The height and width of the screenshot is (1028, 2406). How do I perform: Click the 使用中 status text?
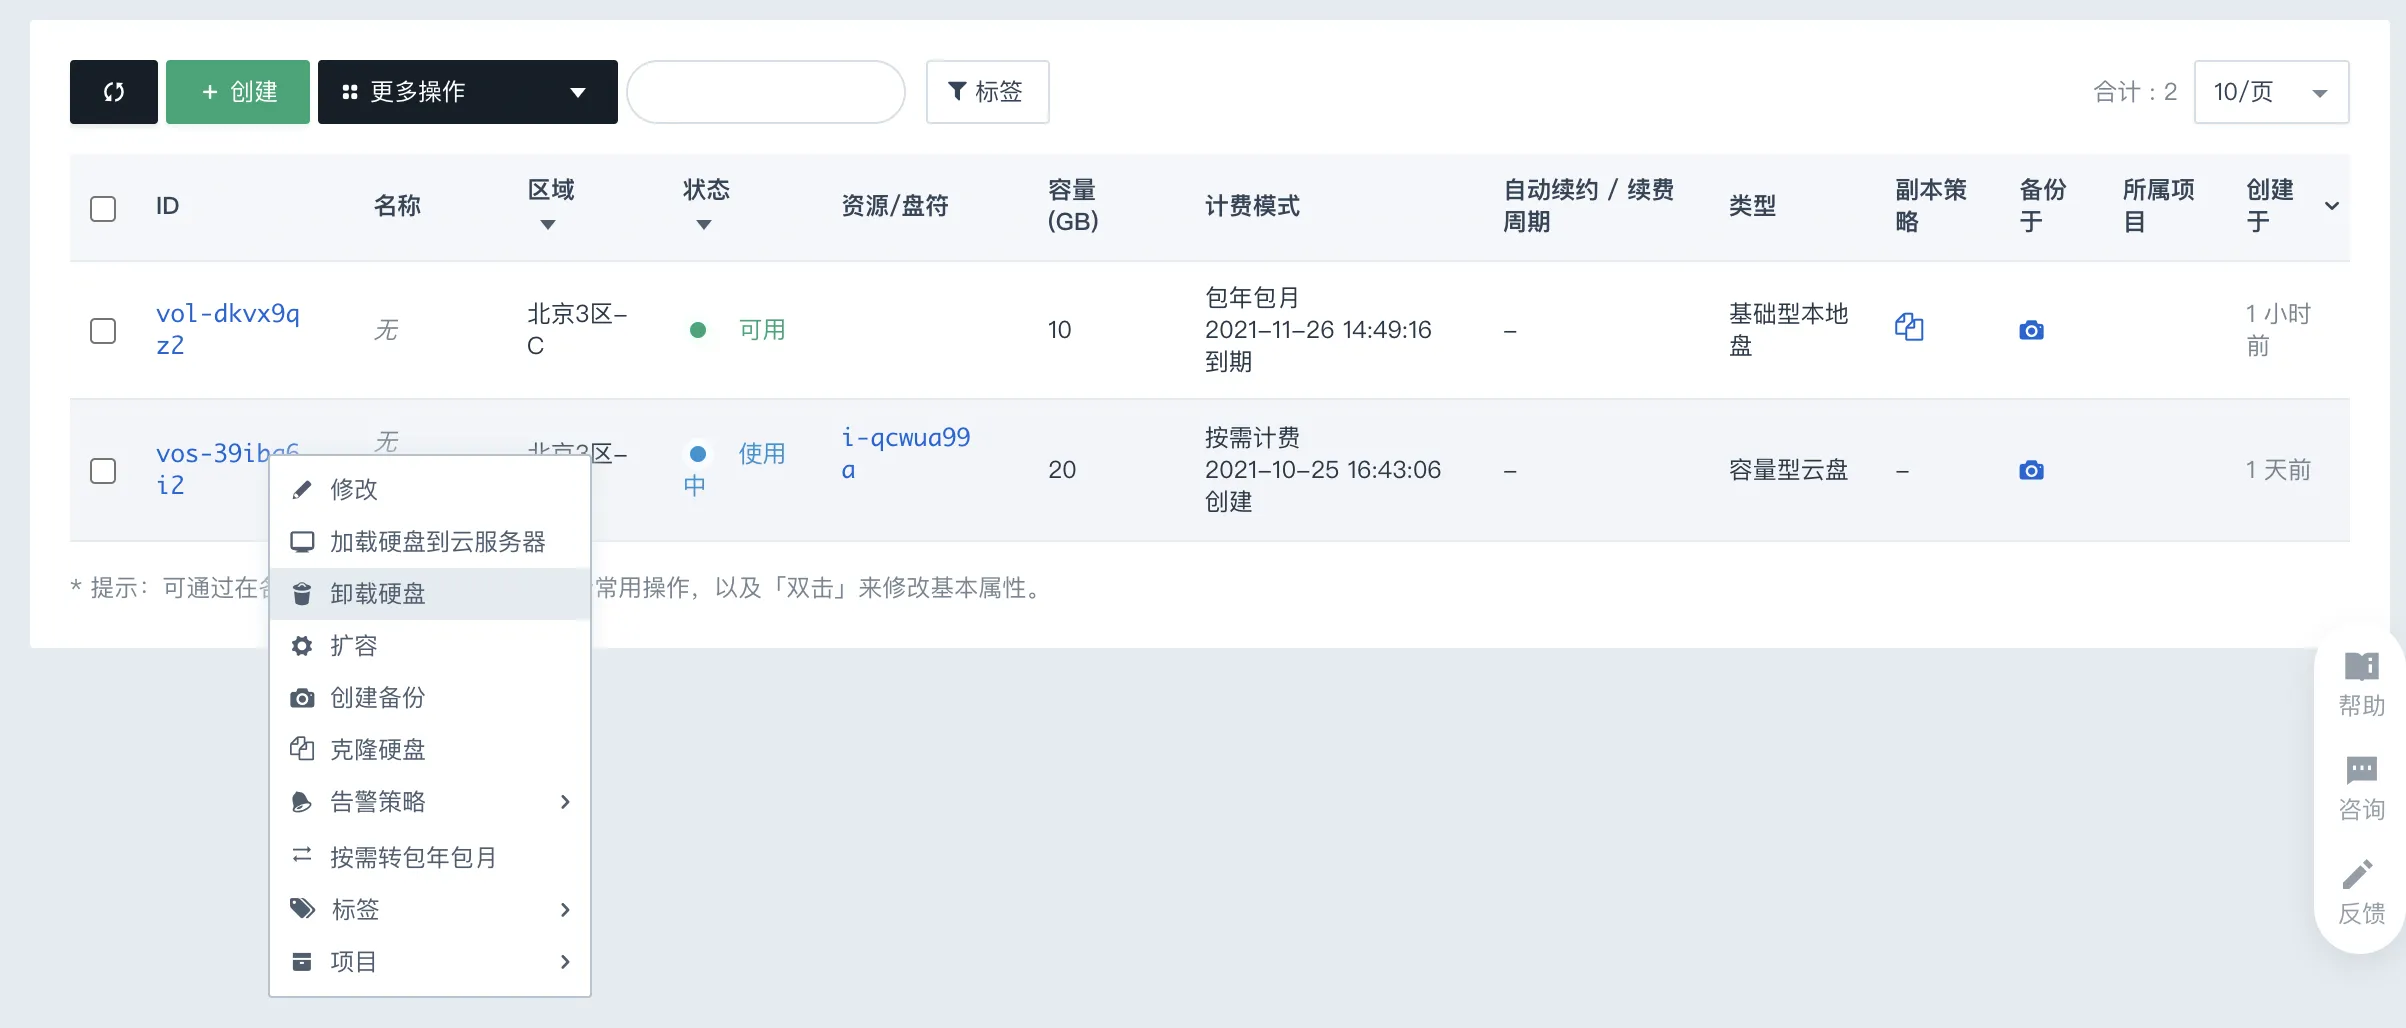coord(735,469)
